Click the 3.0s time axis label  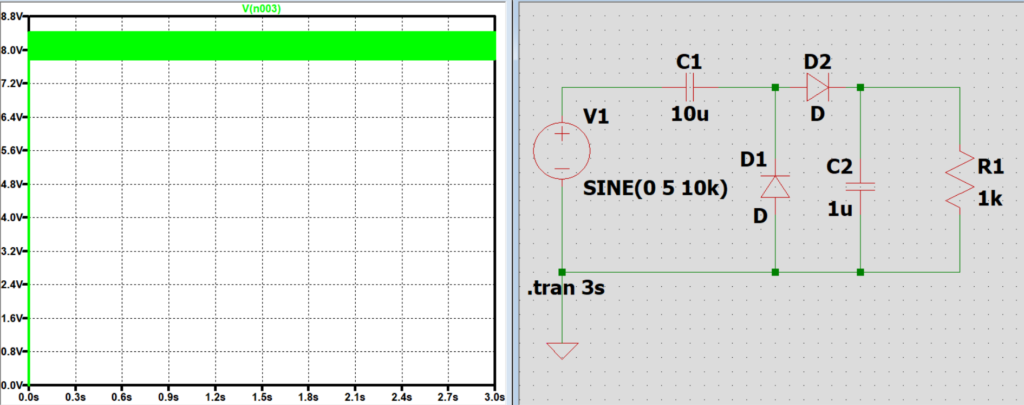pyautogui.click(x=494, y=397)
